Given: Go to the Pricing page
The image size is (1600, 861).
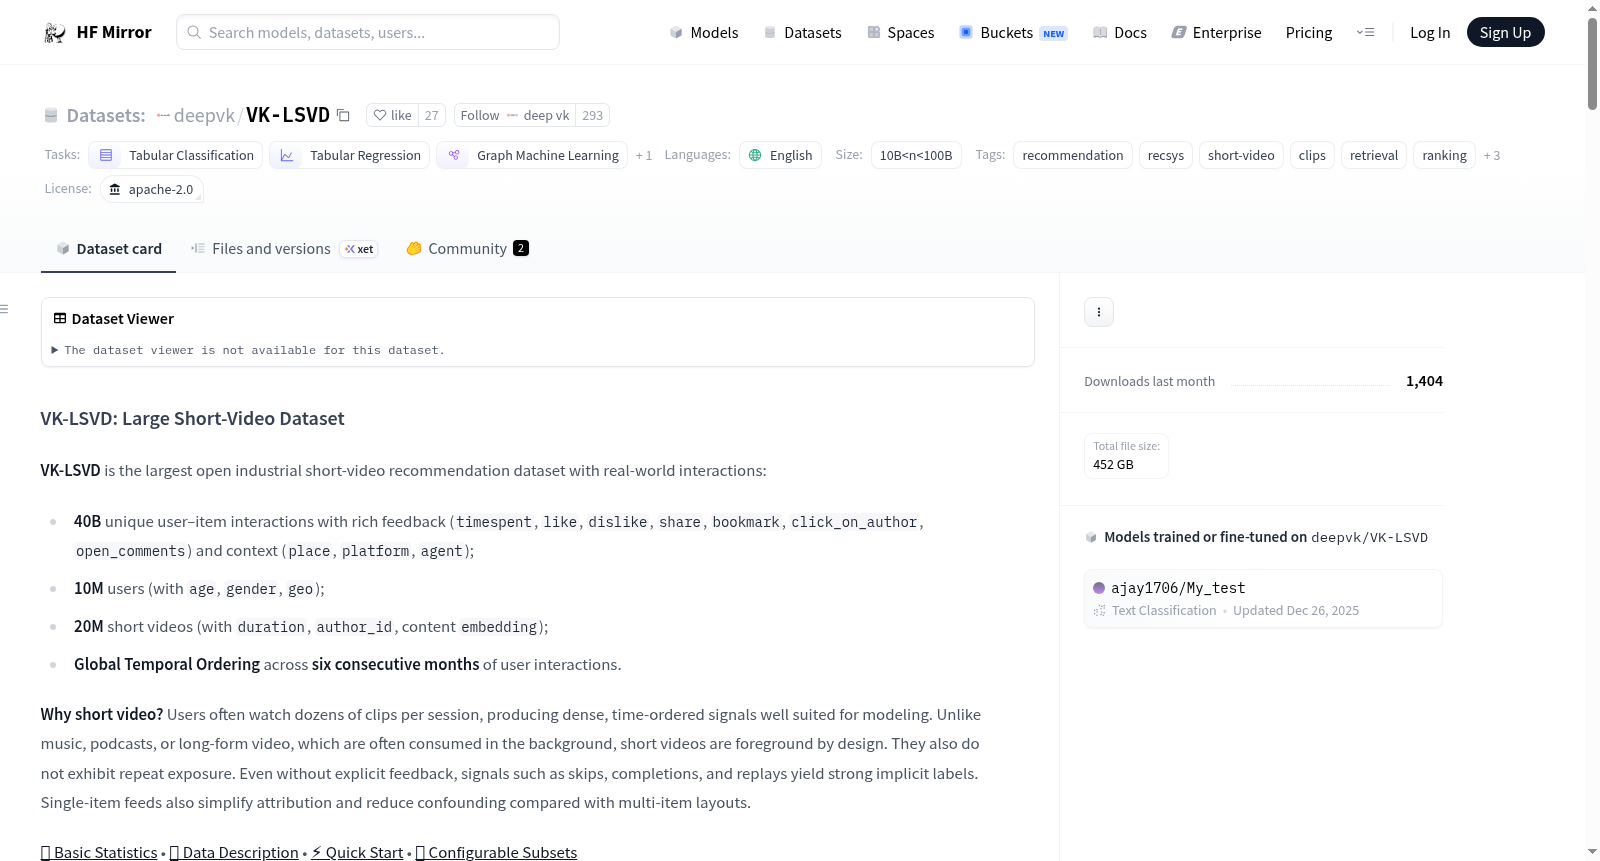Looking at the screenshot, I should click(x=1309, y=33).
